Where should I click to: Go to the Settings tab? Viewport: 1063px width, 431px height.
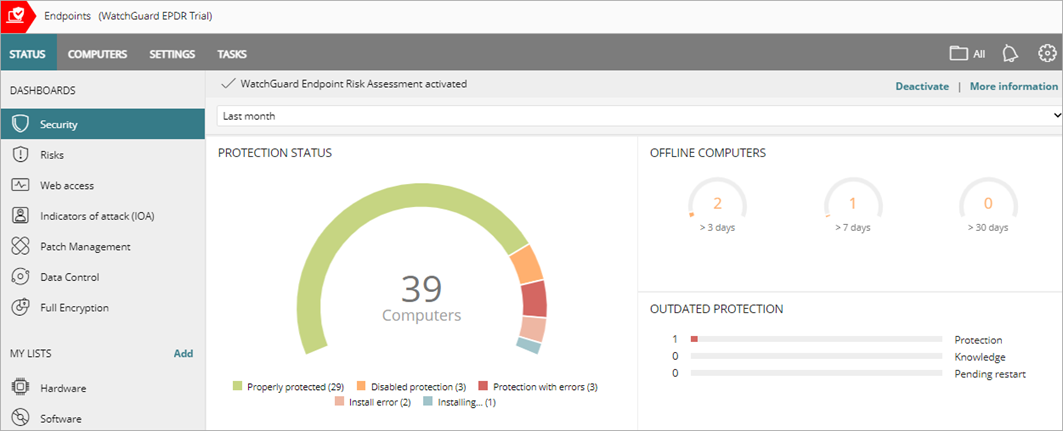(x=172, y=54)
